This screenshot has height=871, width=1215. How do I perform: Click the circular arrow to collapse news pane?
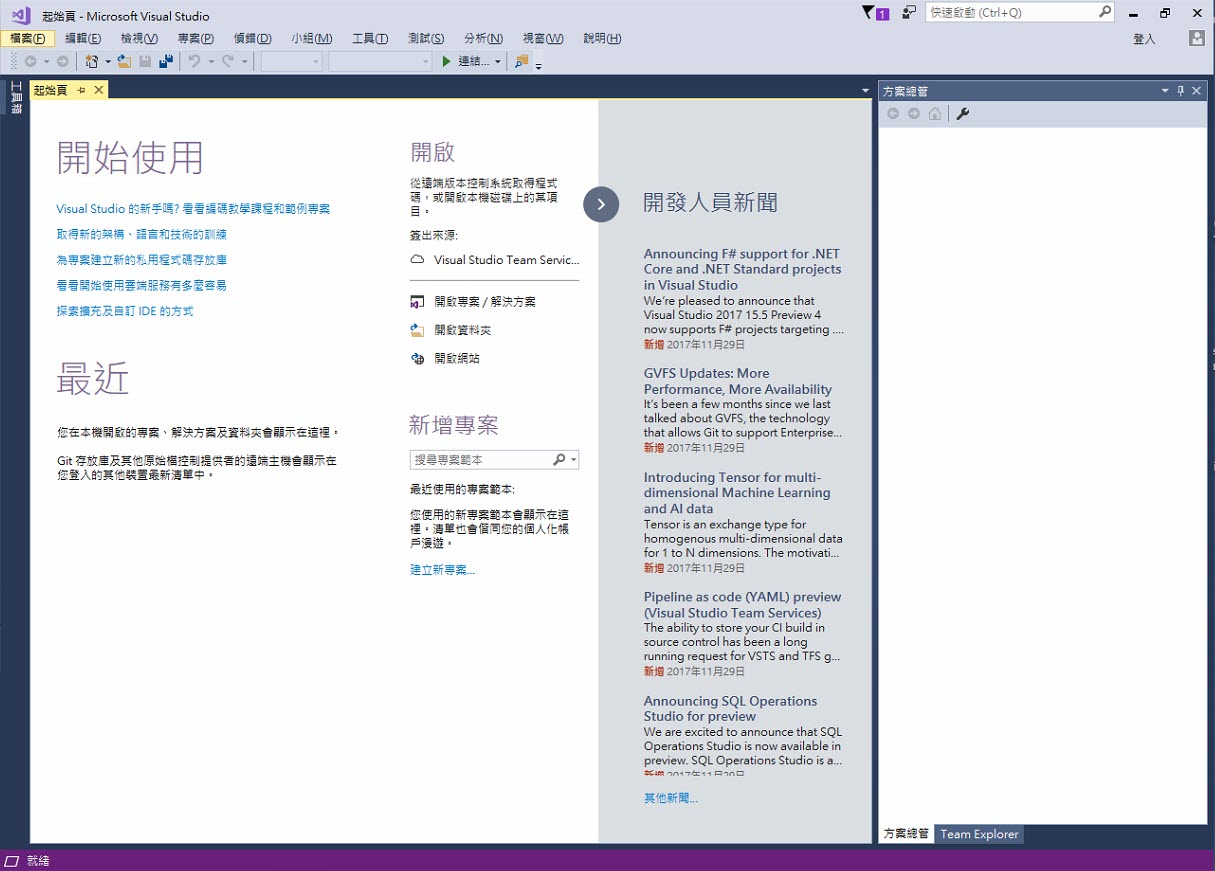click(601, 204)
